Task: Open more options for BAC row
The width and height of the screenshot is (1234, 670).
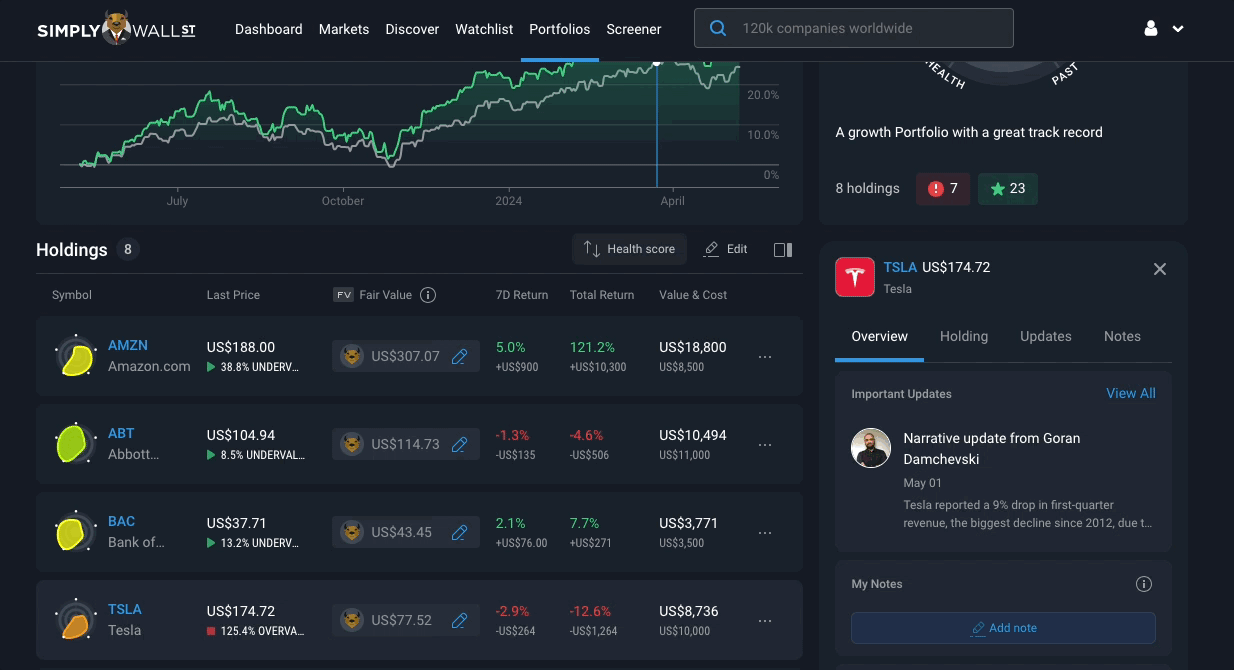Action: (765, 533)
